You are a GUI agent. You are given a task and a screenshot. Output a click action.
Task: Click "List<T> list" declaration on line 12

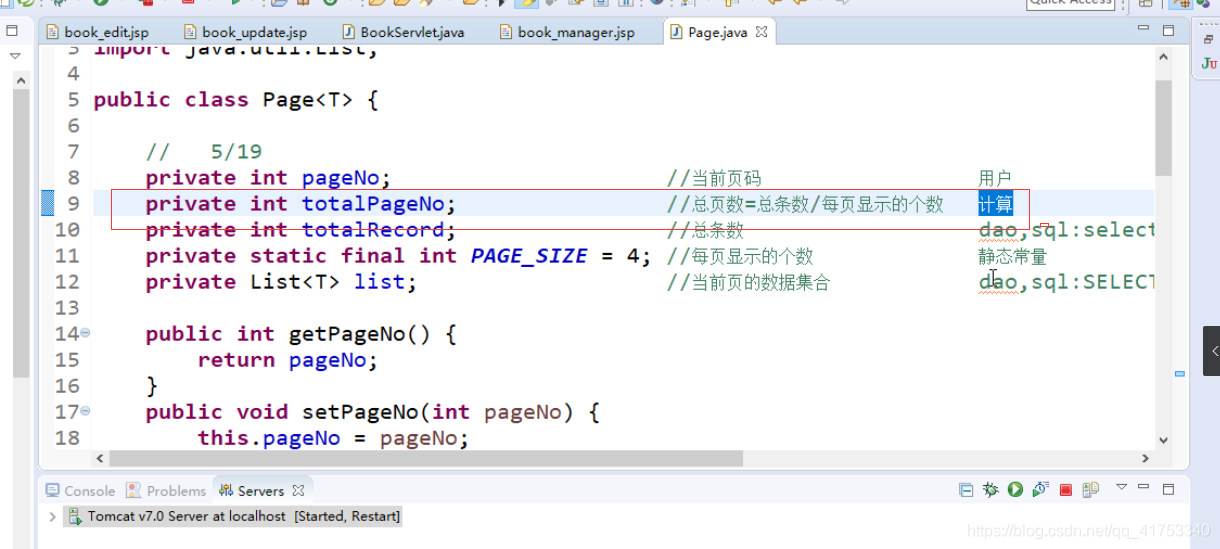pyautogui.click(x=327, y=282)
